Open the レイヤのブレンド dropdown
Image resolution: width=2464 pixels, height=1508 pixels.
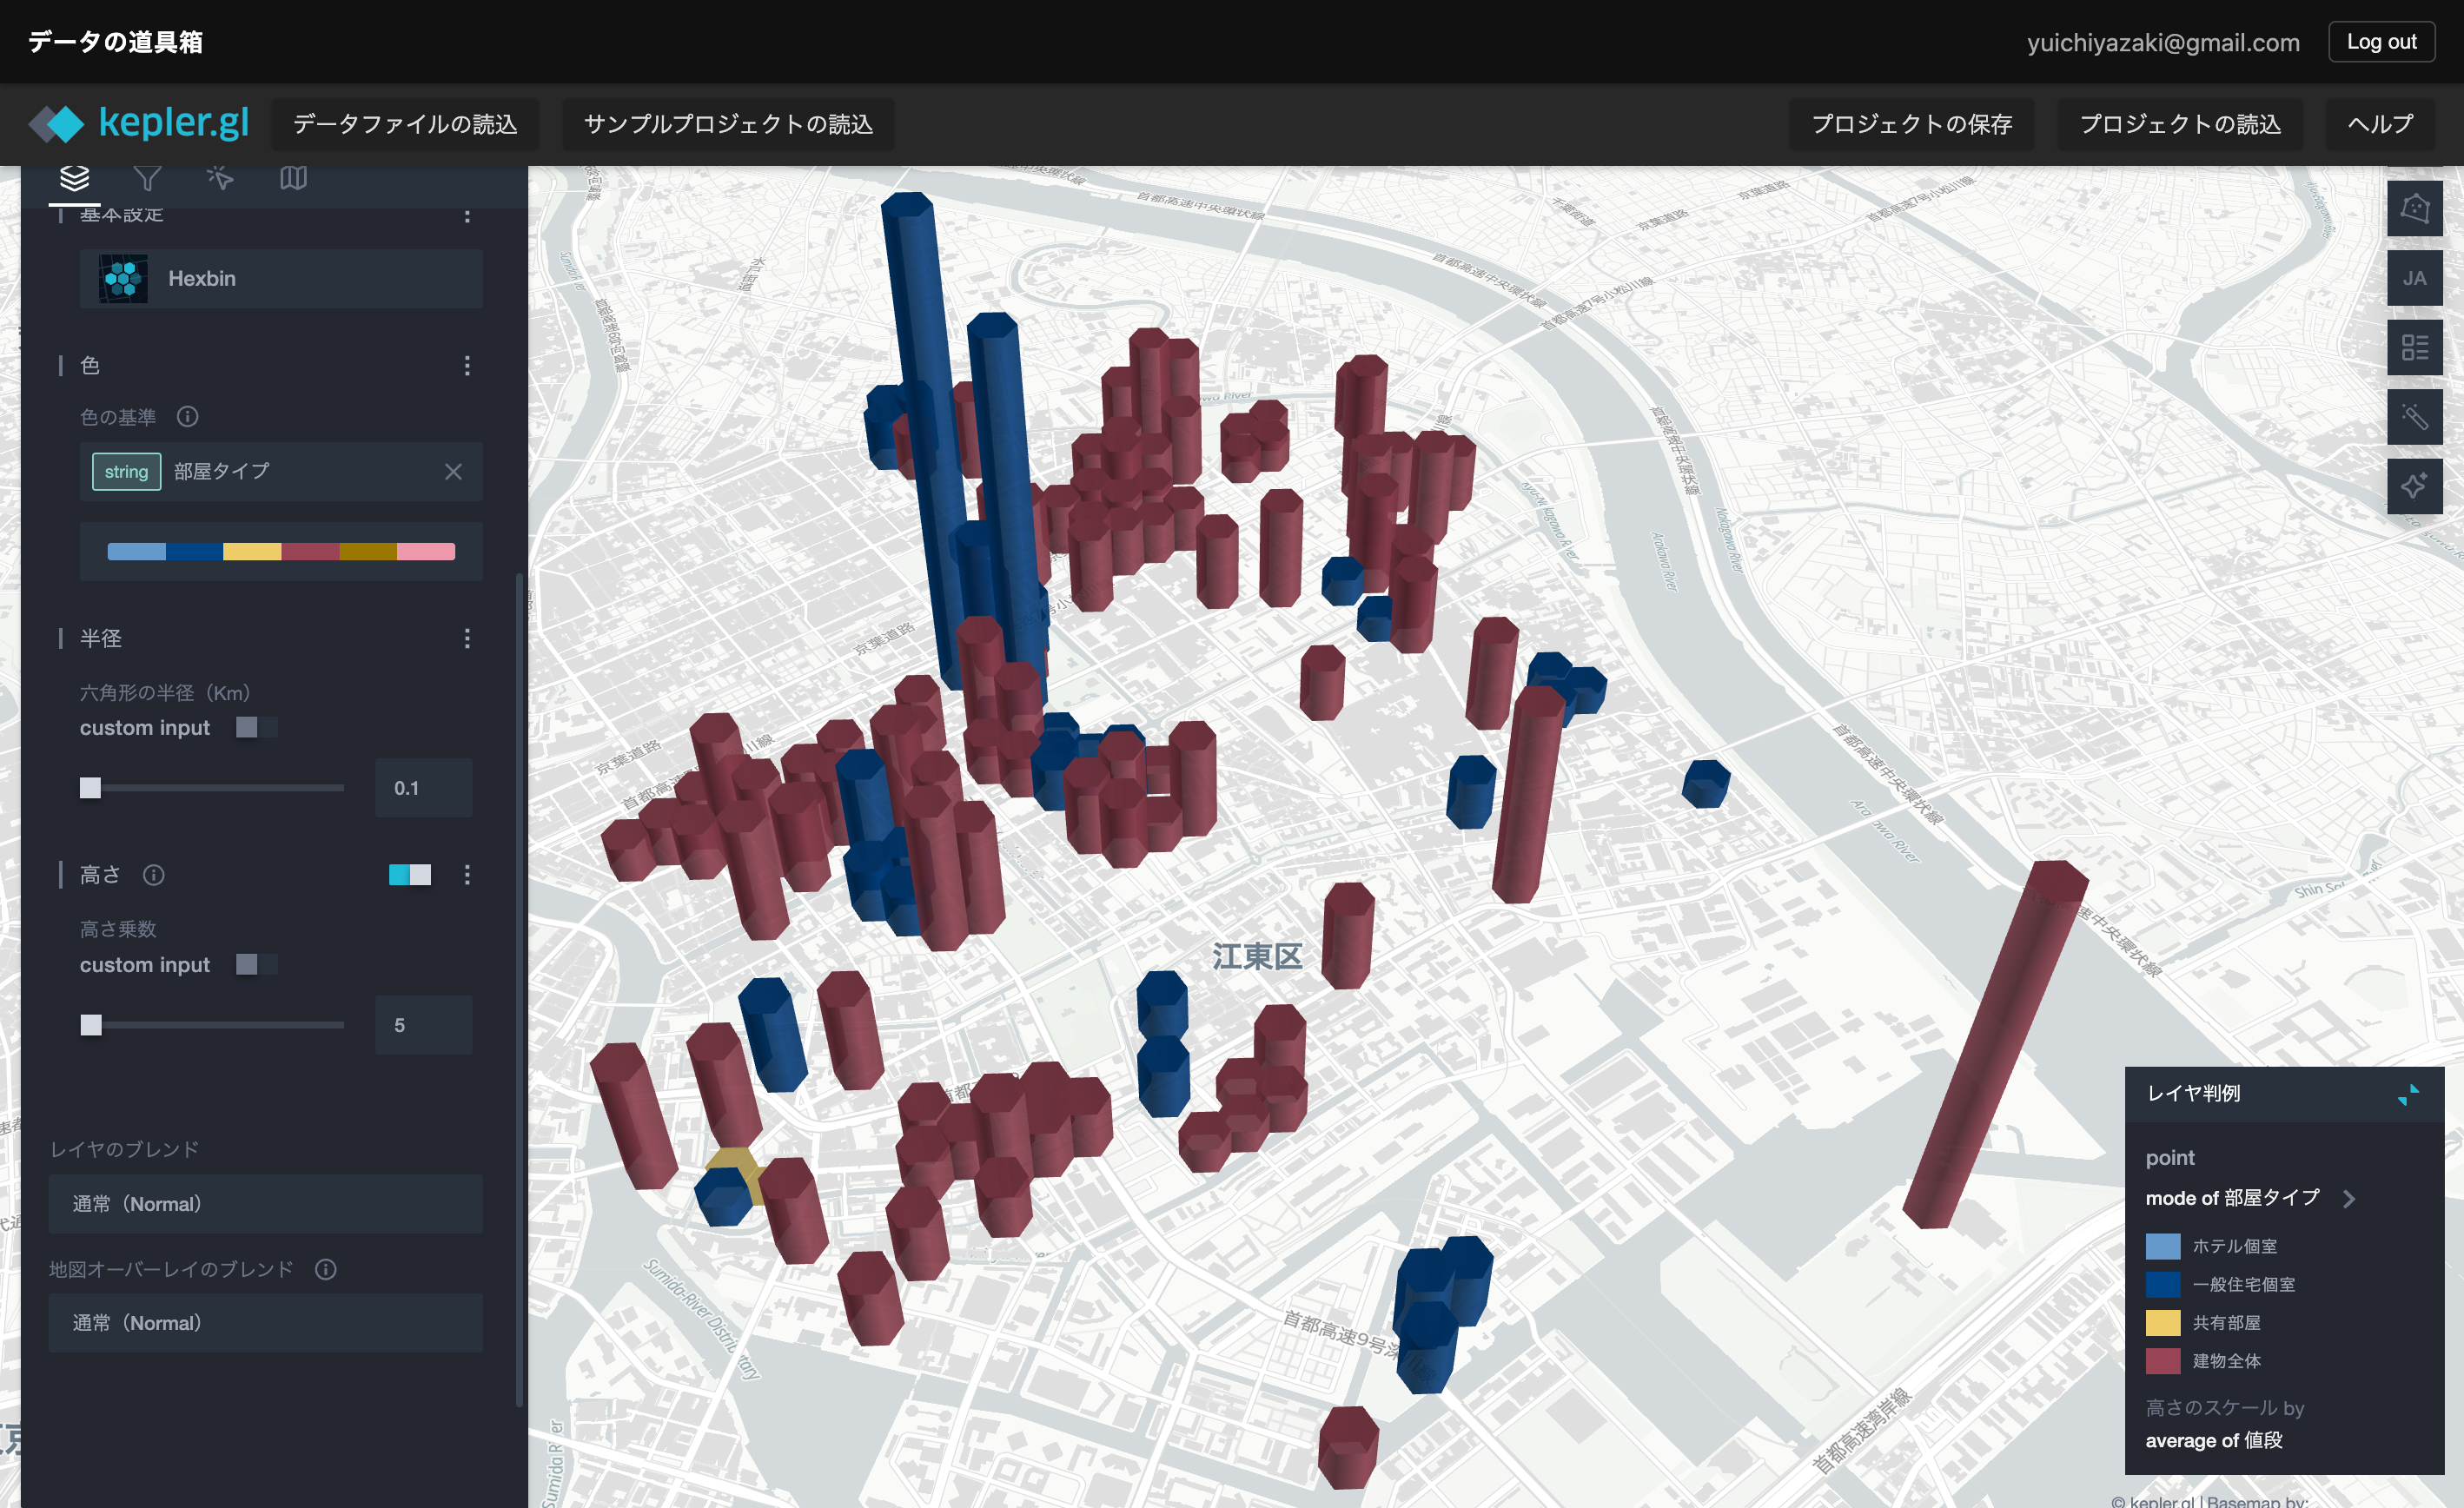coord(265,1204)
